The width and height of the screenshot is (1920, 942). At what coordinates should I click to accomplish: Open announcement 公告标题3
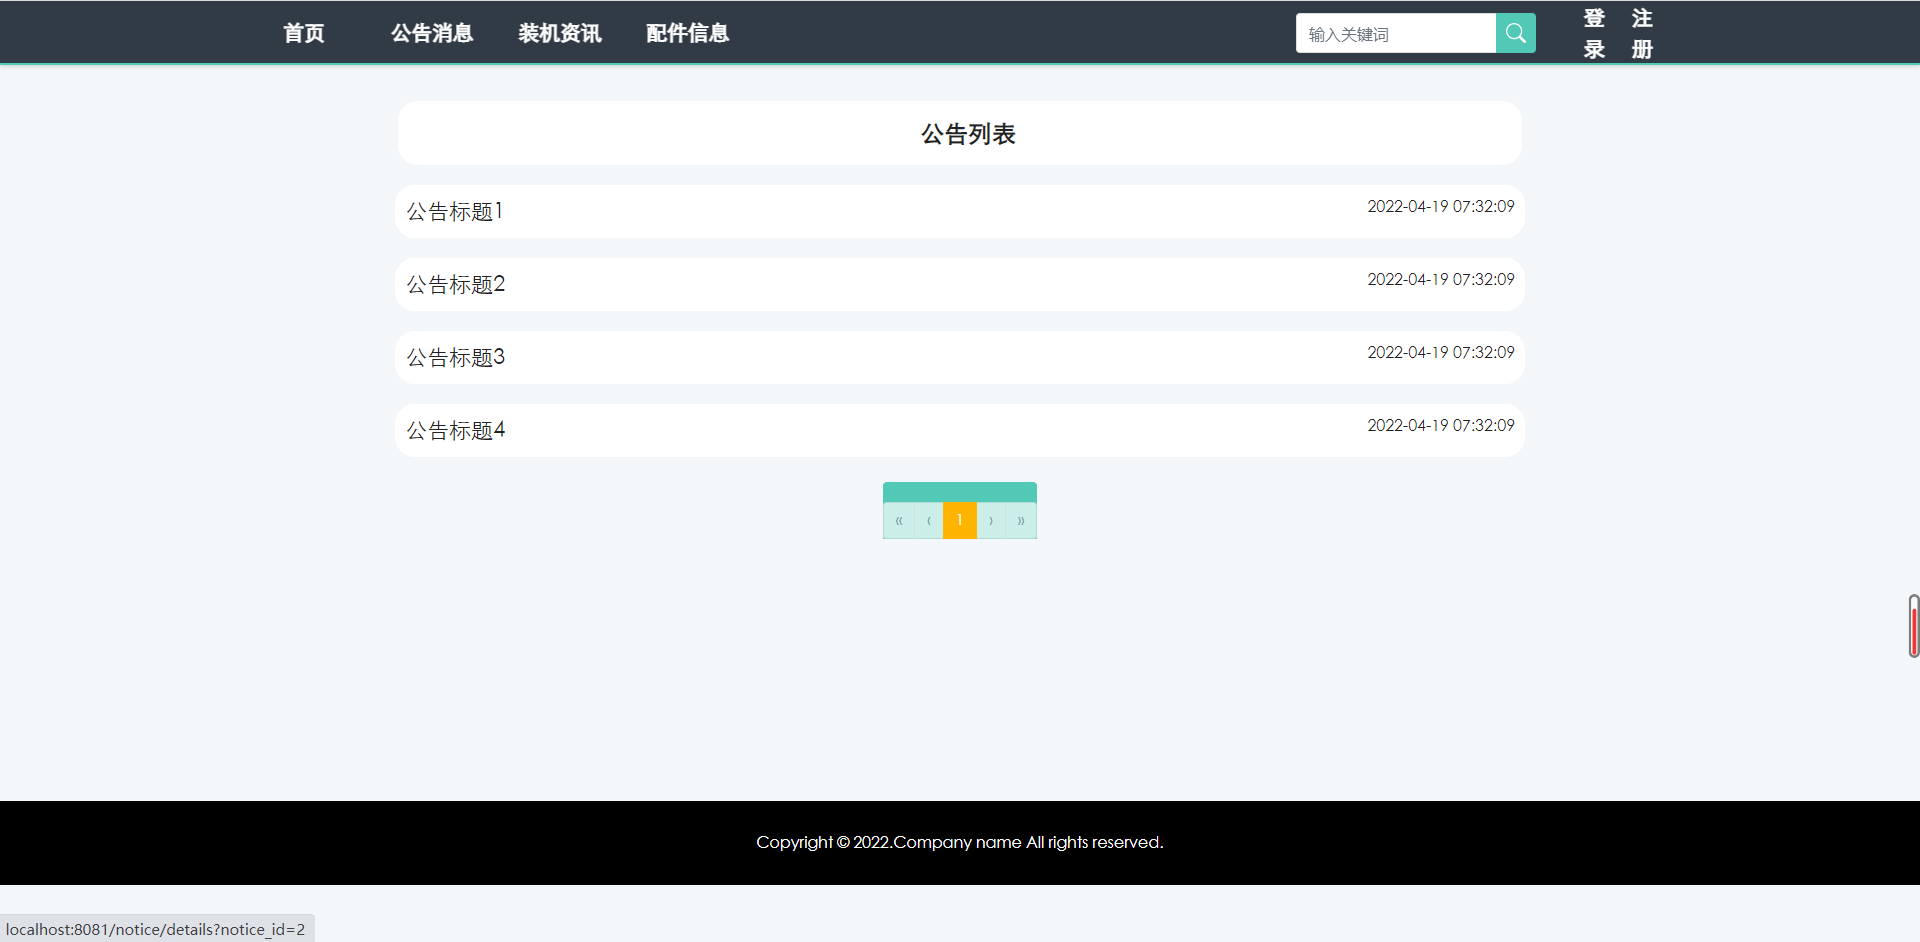tap(455, 357)
